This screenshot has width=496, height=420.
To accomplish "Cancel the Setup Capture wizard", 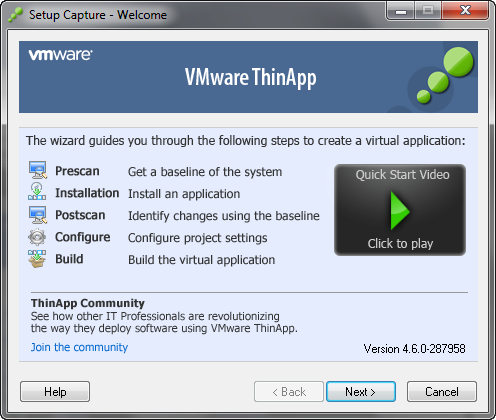I will pos(442,392).
